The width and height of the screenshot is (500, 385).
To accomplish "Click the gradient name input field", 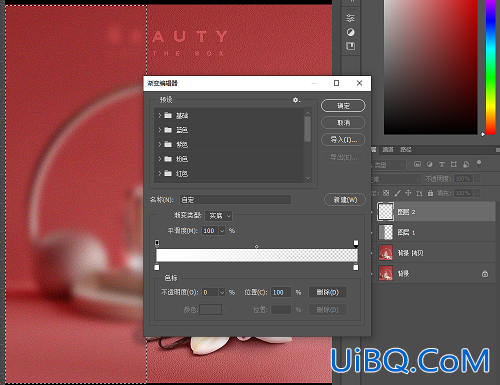I will tap(235, 200).
